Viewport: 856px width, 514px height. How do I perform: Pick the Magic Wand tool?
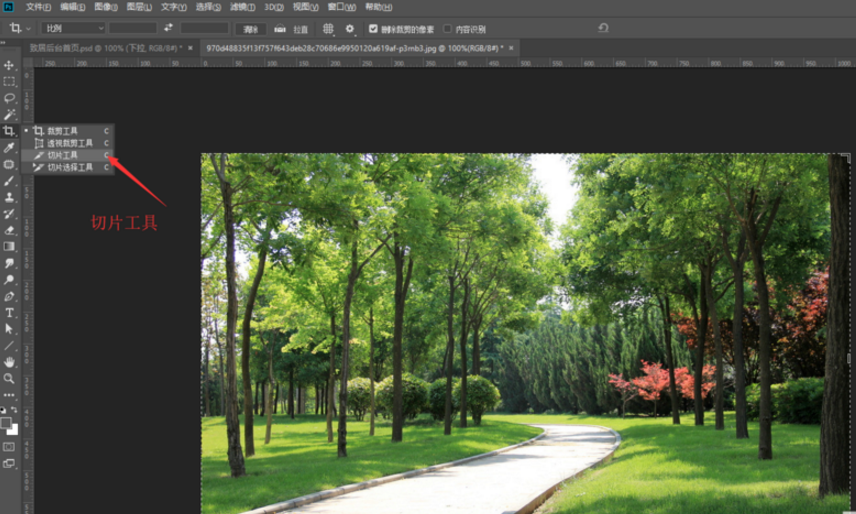tap(9, 115)
